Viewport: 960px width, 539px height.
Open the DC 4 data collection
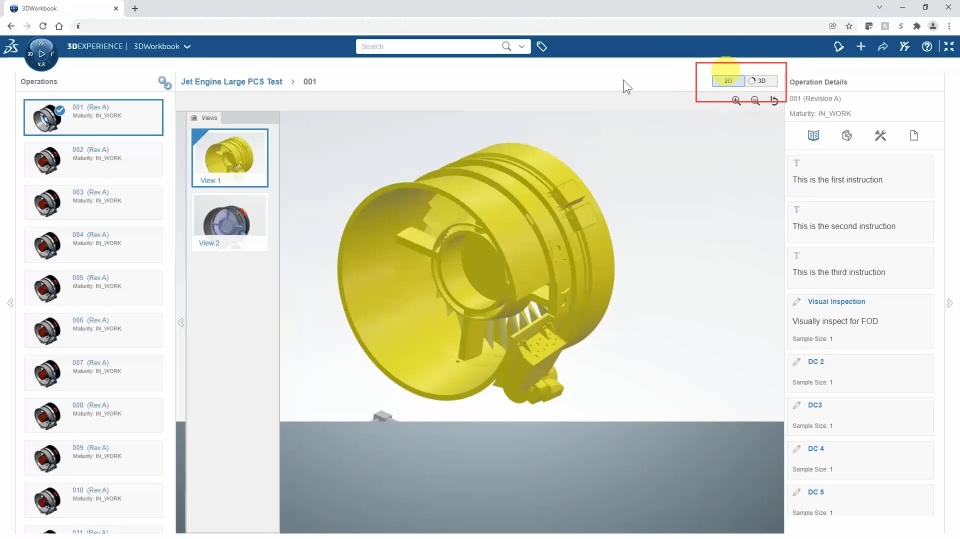coord(816,448)
